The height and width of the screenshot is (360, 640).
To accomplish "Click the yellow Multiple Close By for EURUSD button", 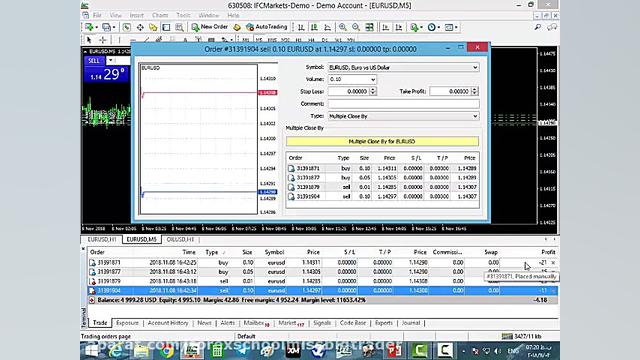I will pos(382,141).
